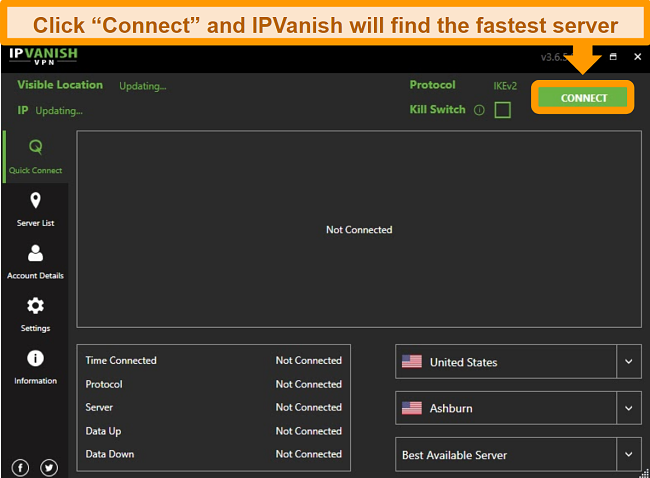Maximize the IPVanish window
Screen dimensions: 650x478
pos(613,57)
